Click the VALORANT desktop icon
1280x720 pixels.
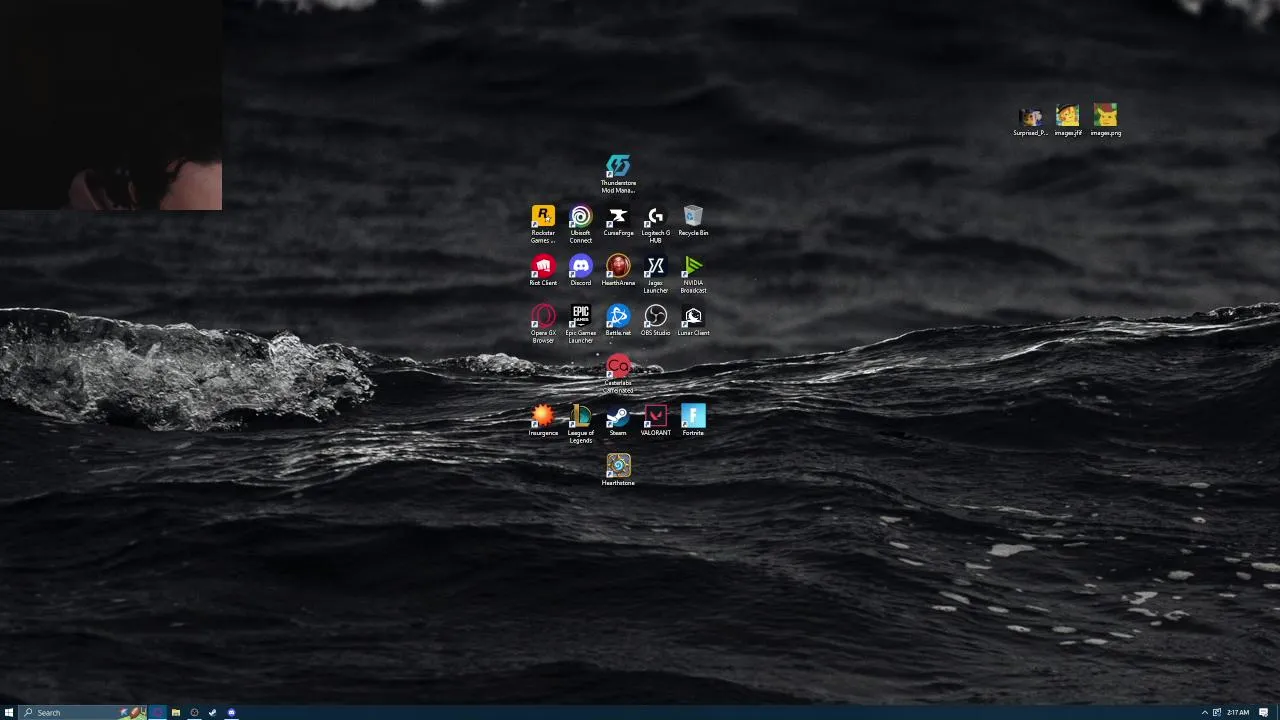655,421
